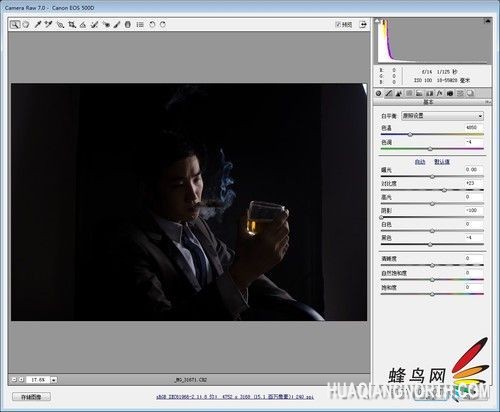Screen dimensions: 500x412
Task: Click the zoom in plus button
Action: tap(21, 380)
